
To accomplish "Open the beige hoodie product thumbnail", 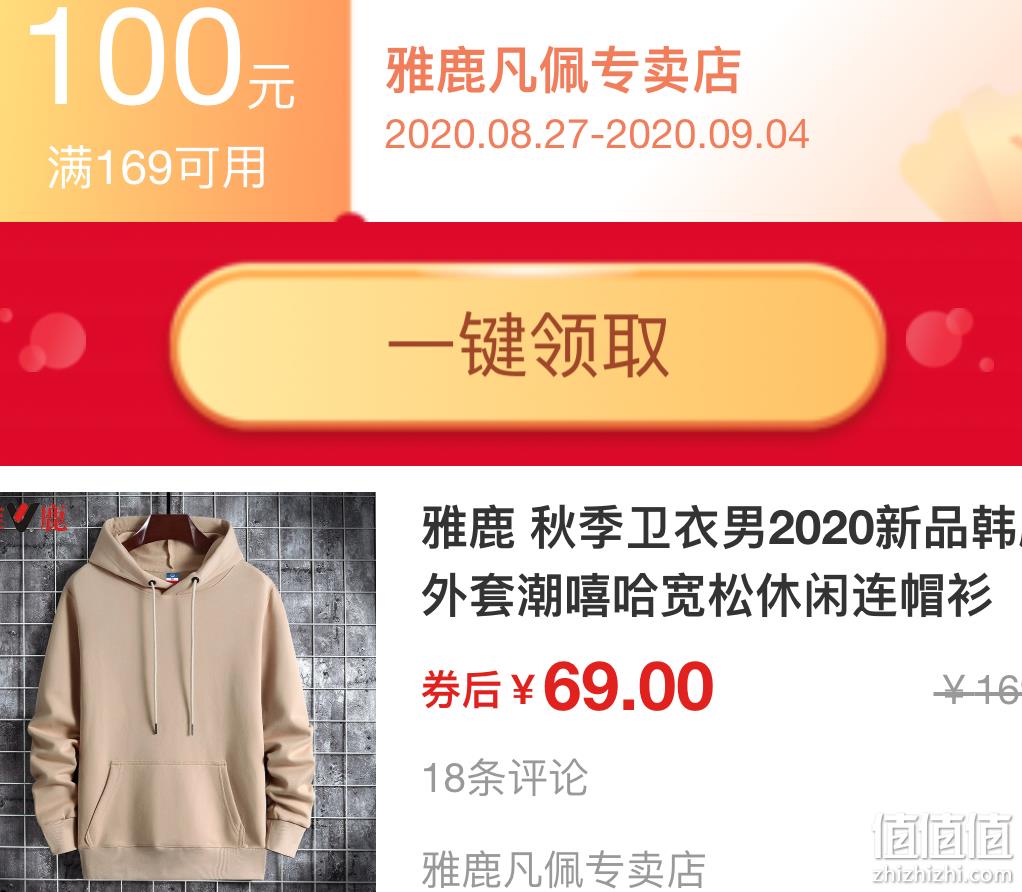I will (188, 692).
